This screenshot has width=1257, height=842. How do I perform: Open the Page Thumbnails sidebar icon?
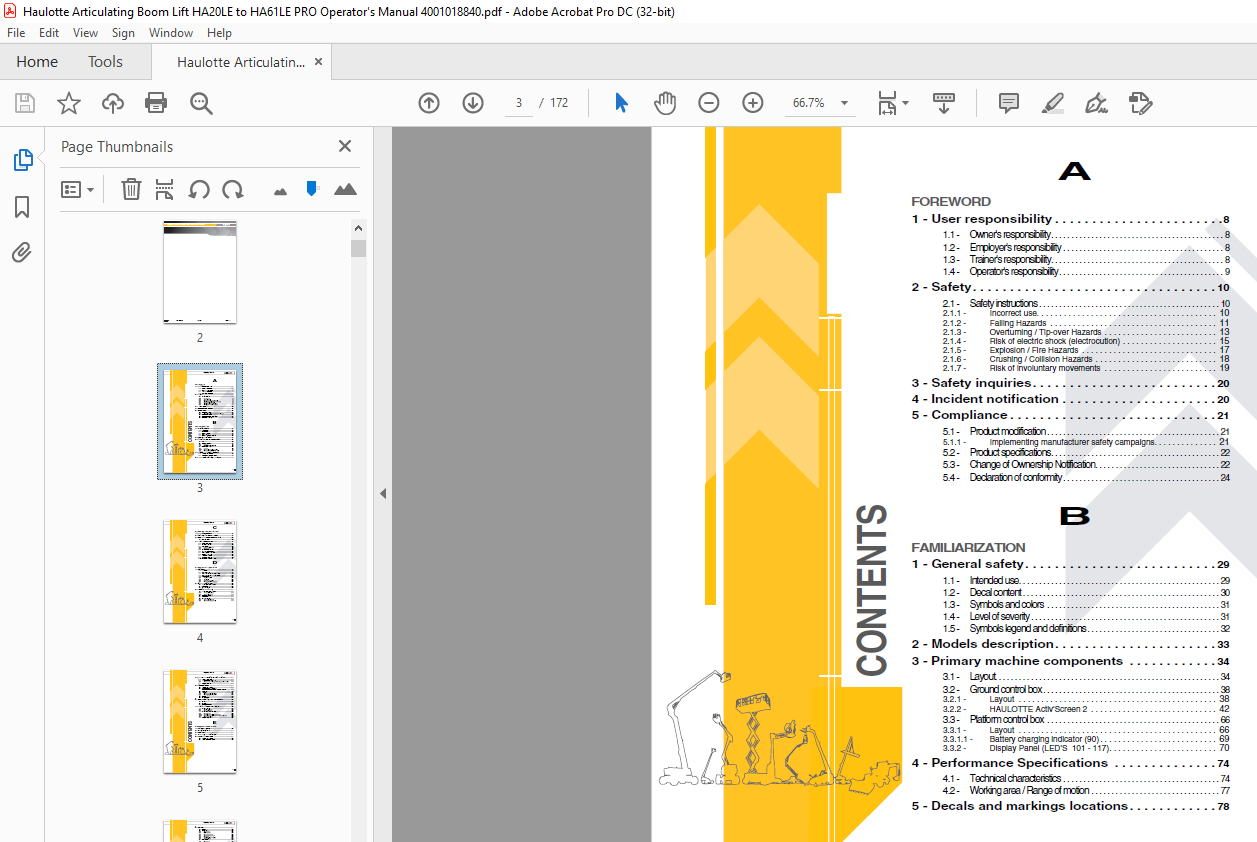pos(22,159)
